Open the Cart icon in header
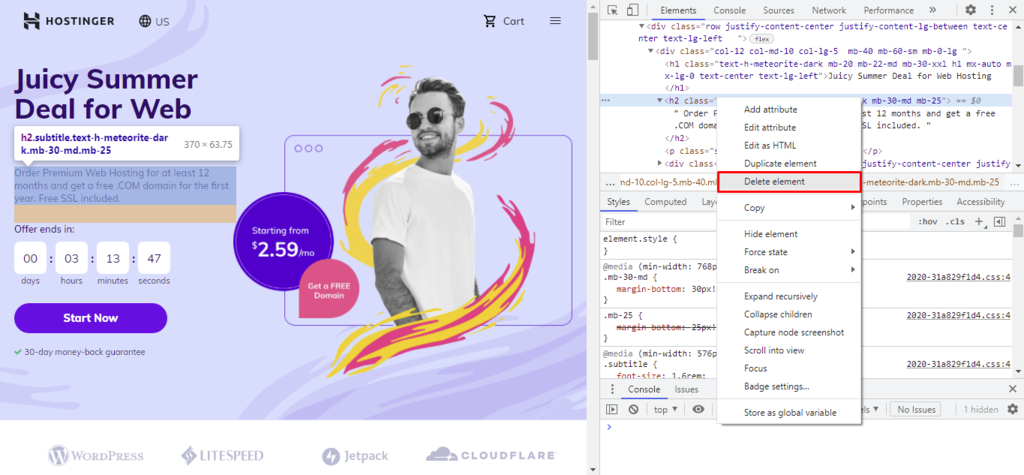 [503, 21]
